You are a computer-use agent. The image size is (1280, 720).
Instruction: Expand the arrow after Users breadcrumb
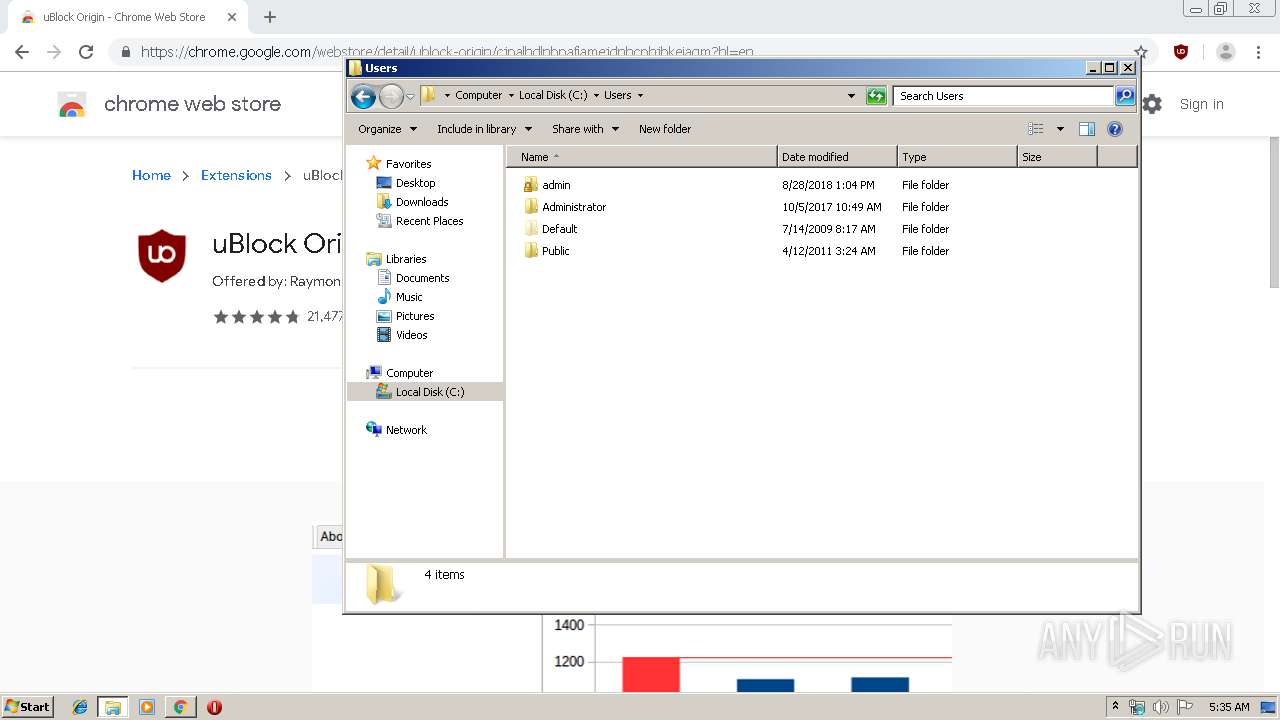pos(640,96)
